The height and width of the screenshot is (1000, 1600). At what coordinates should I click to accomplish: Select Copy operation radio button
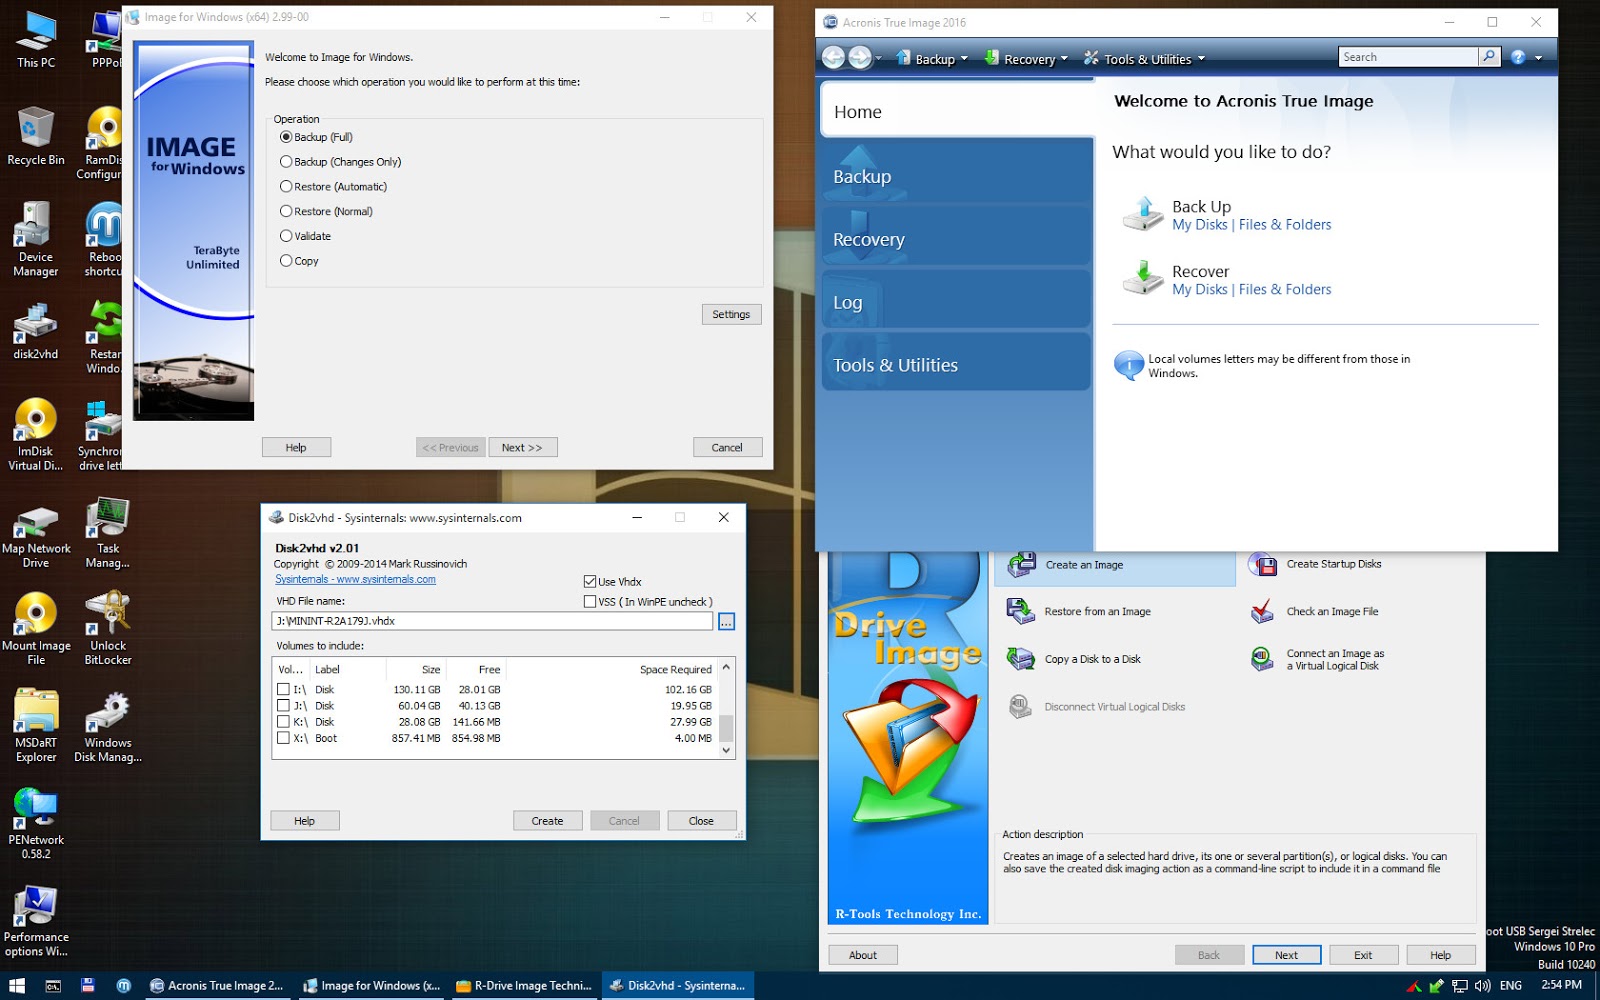286,261
